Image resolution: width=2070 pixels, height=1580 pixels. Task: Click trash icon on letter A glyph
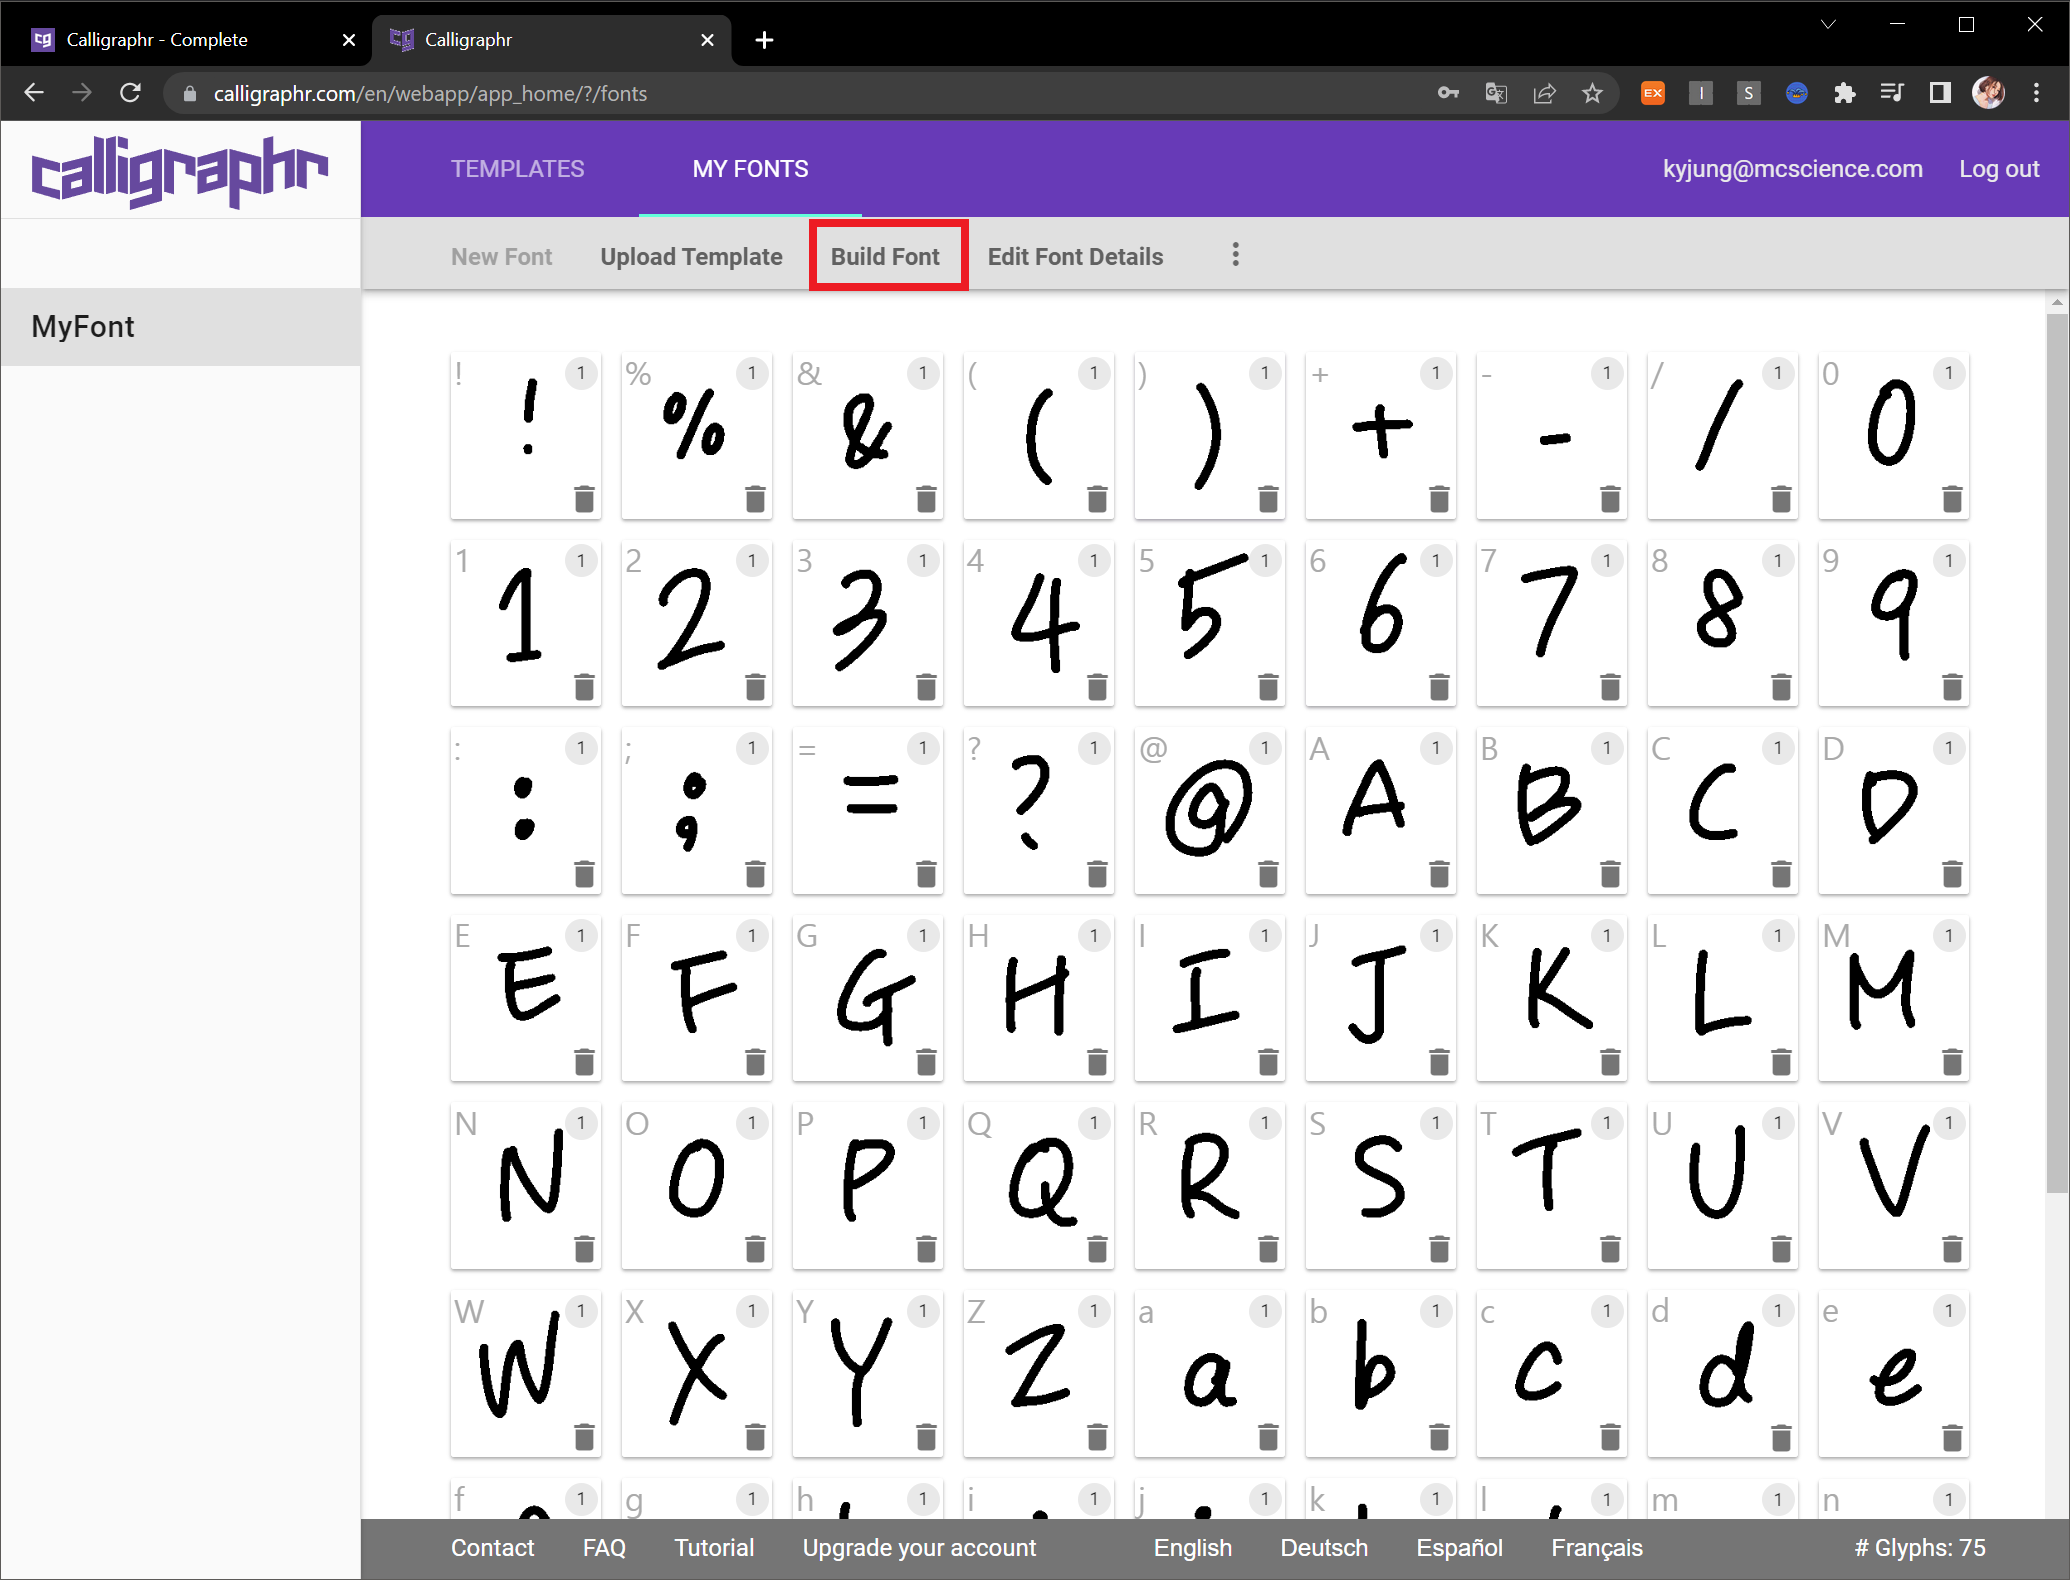pos(1439,874)
